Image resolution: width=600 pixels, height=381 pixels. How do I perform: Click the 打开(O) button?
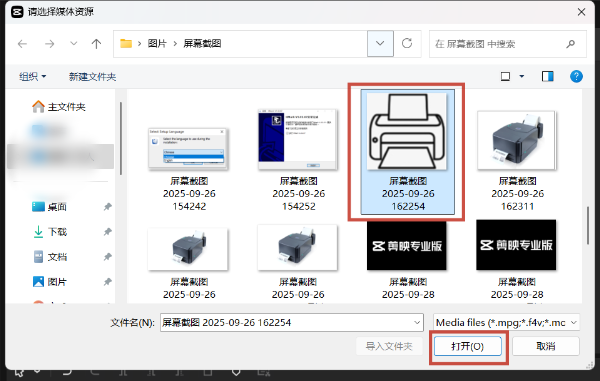[x=468, y=346]
